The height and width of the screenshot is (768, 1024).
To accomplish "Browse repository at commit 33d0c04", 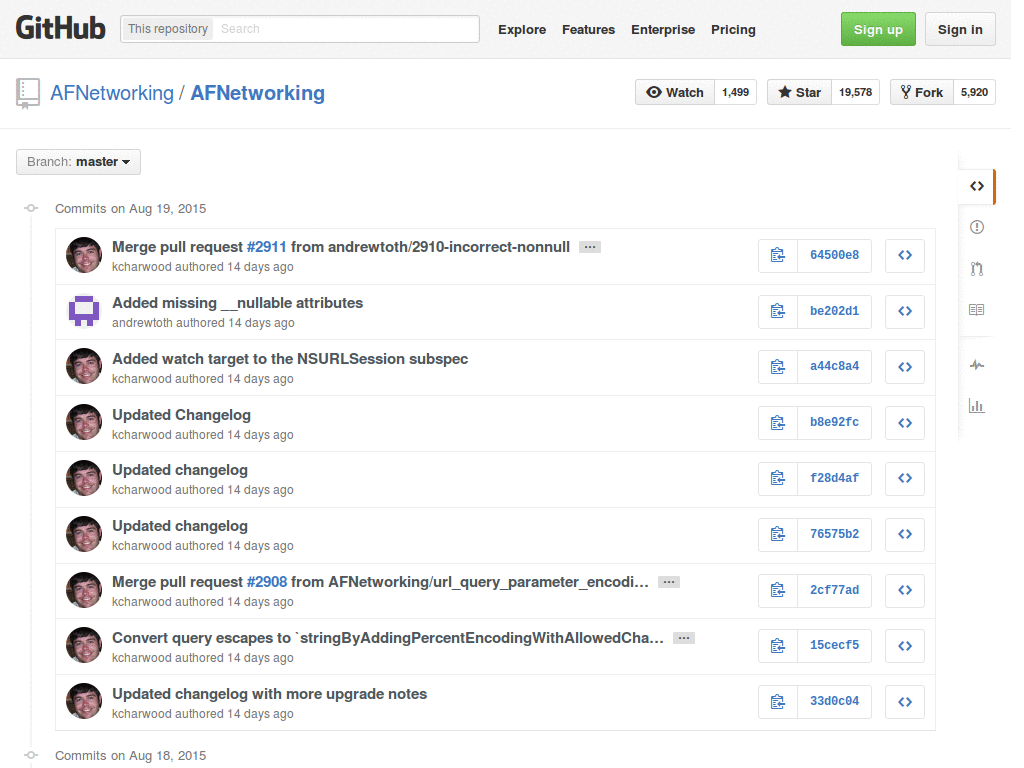I will pos(904,702).
